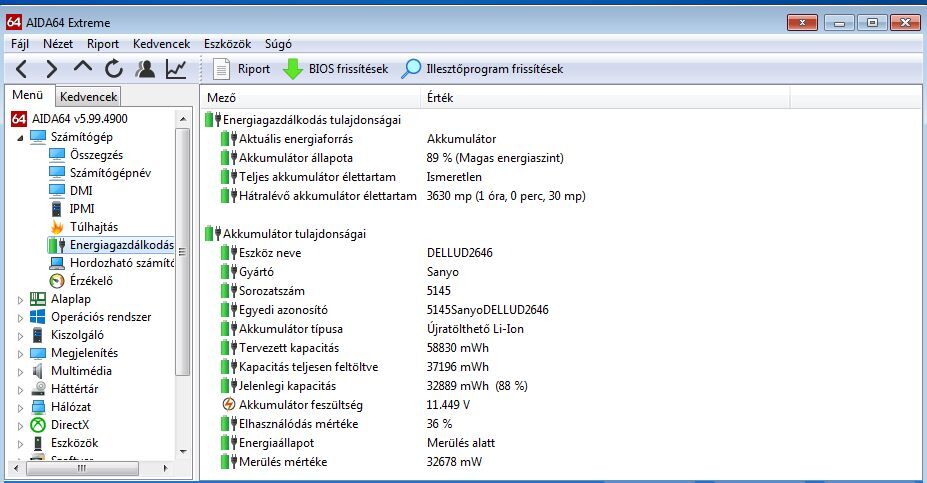The image size is (927, 483).
Task: Click the tree horizontal scrollbar thumb
Action: point(82,468)
